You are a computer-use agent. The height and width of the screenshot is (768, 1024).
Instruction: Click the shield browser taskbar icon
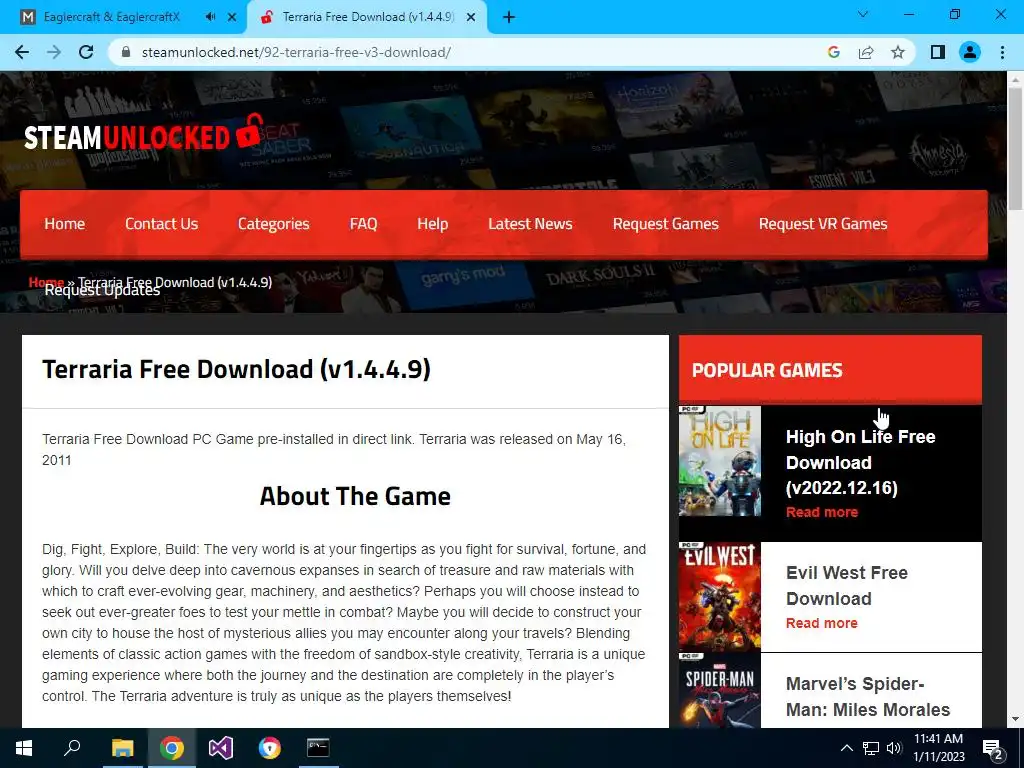tap(269, 748)
